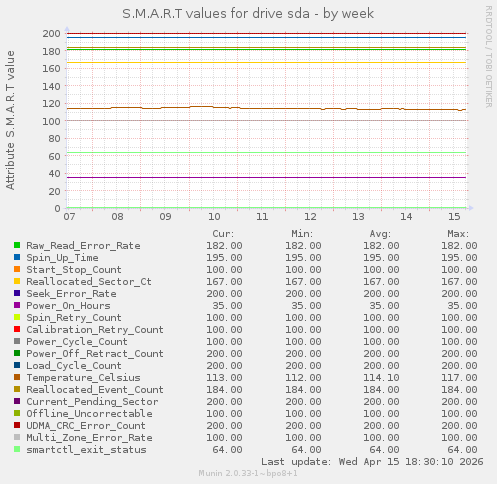This screenshot has width=497, height=484.
Task: Click the Reallocated_Event_Count legend label
Action: pyautogui.click(x=95, y=390)
